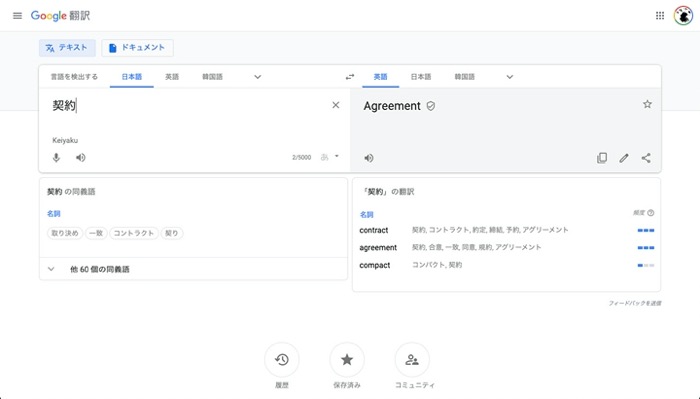700x399 pixels.
Task: Click the 契り synonym chip
Action: pyautogui.click(x=172, y=233)
